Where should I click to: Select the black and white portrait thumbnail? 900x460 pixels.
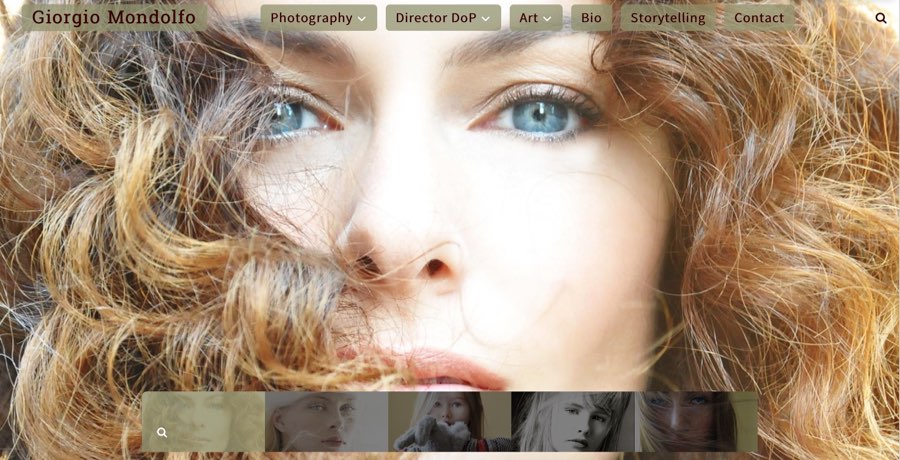573,422
